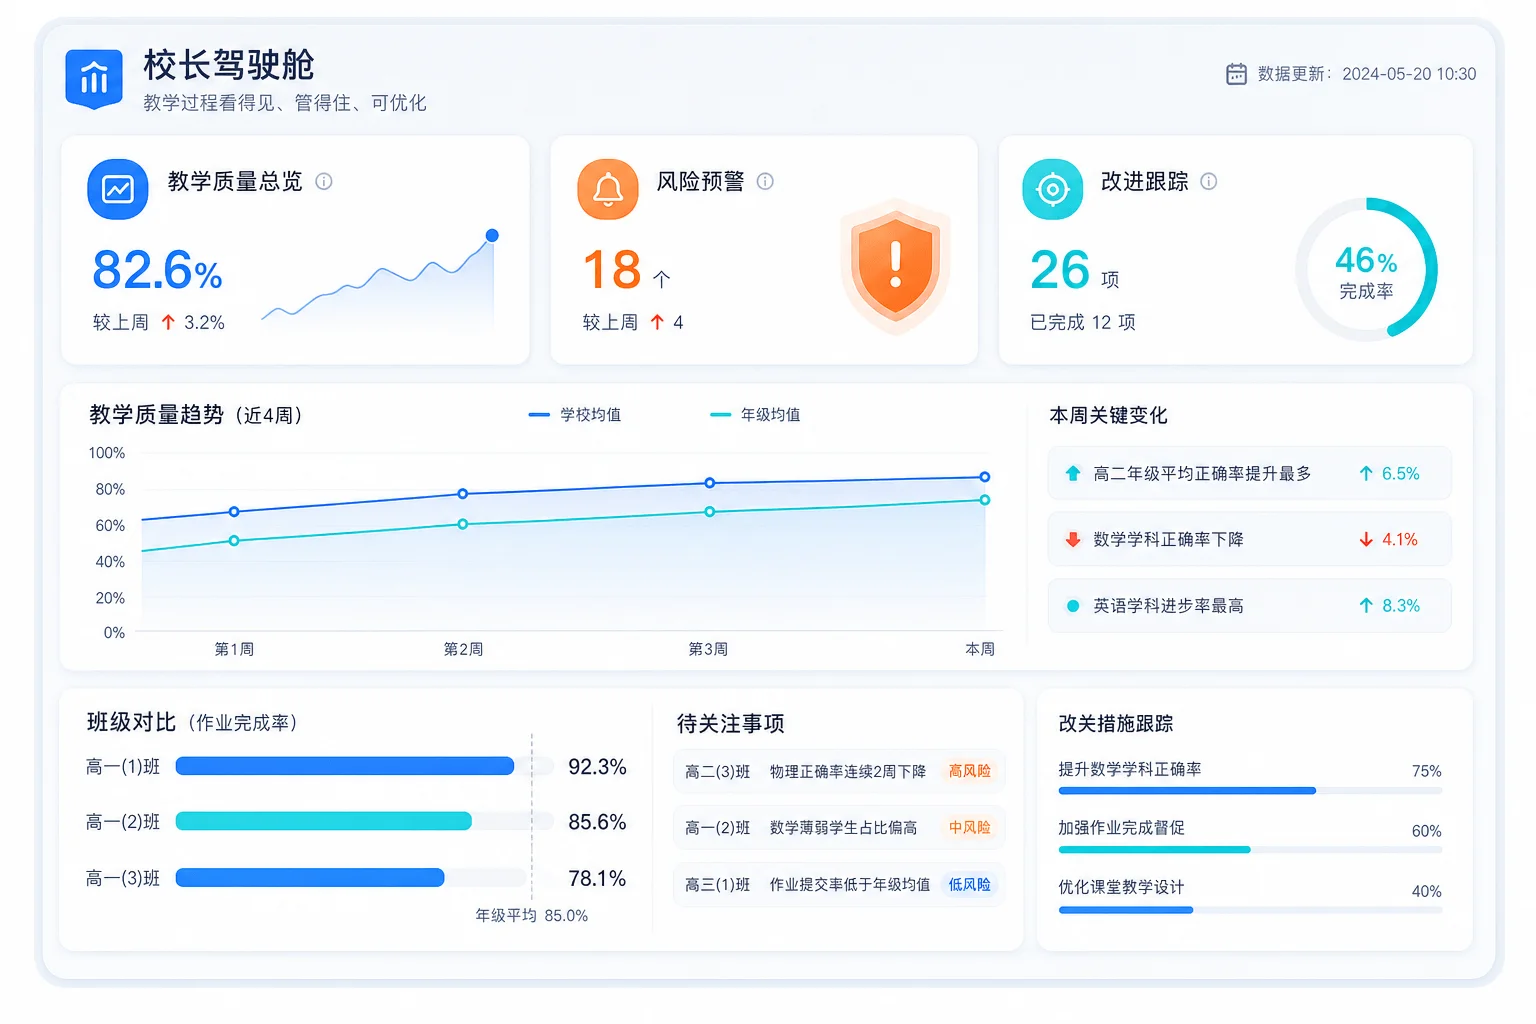Click the 低风险 tag
Screen dimensions: 1536x1024
tap(970, 885)
